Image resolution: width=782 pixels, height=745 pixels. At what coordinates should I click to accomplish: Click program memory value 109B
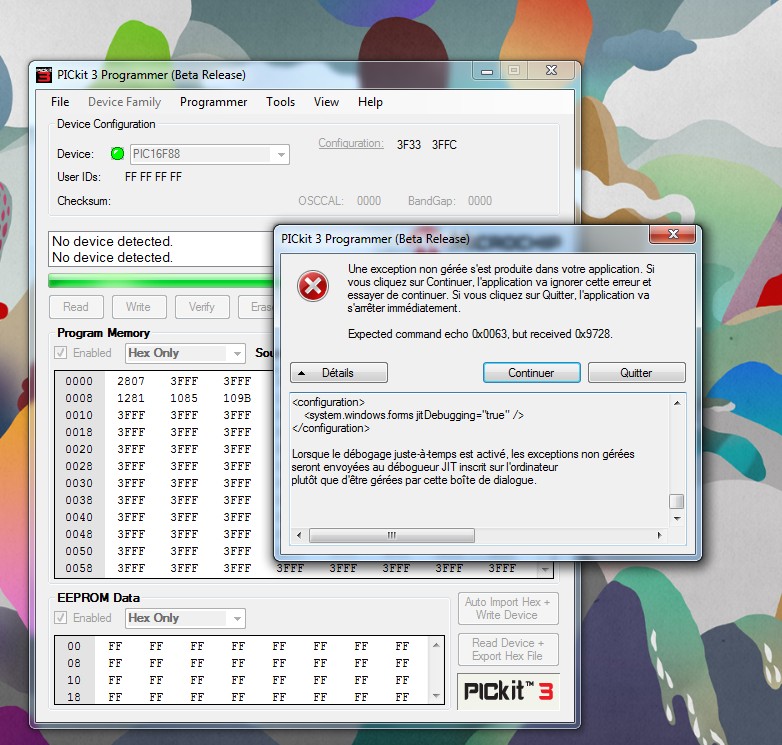(237, 398)
